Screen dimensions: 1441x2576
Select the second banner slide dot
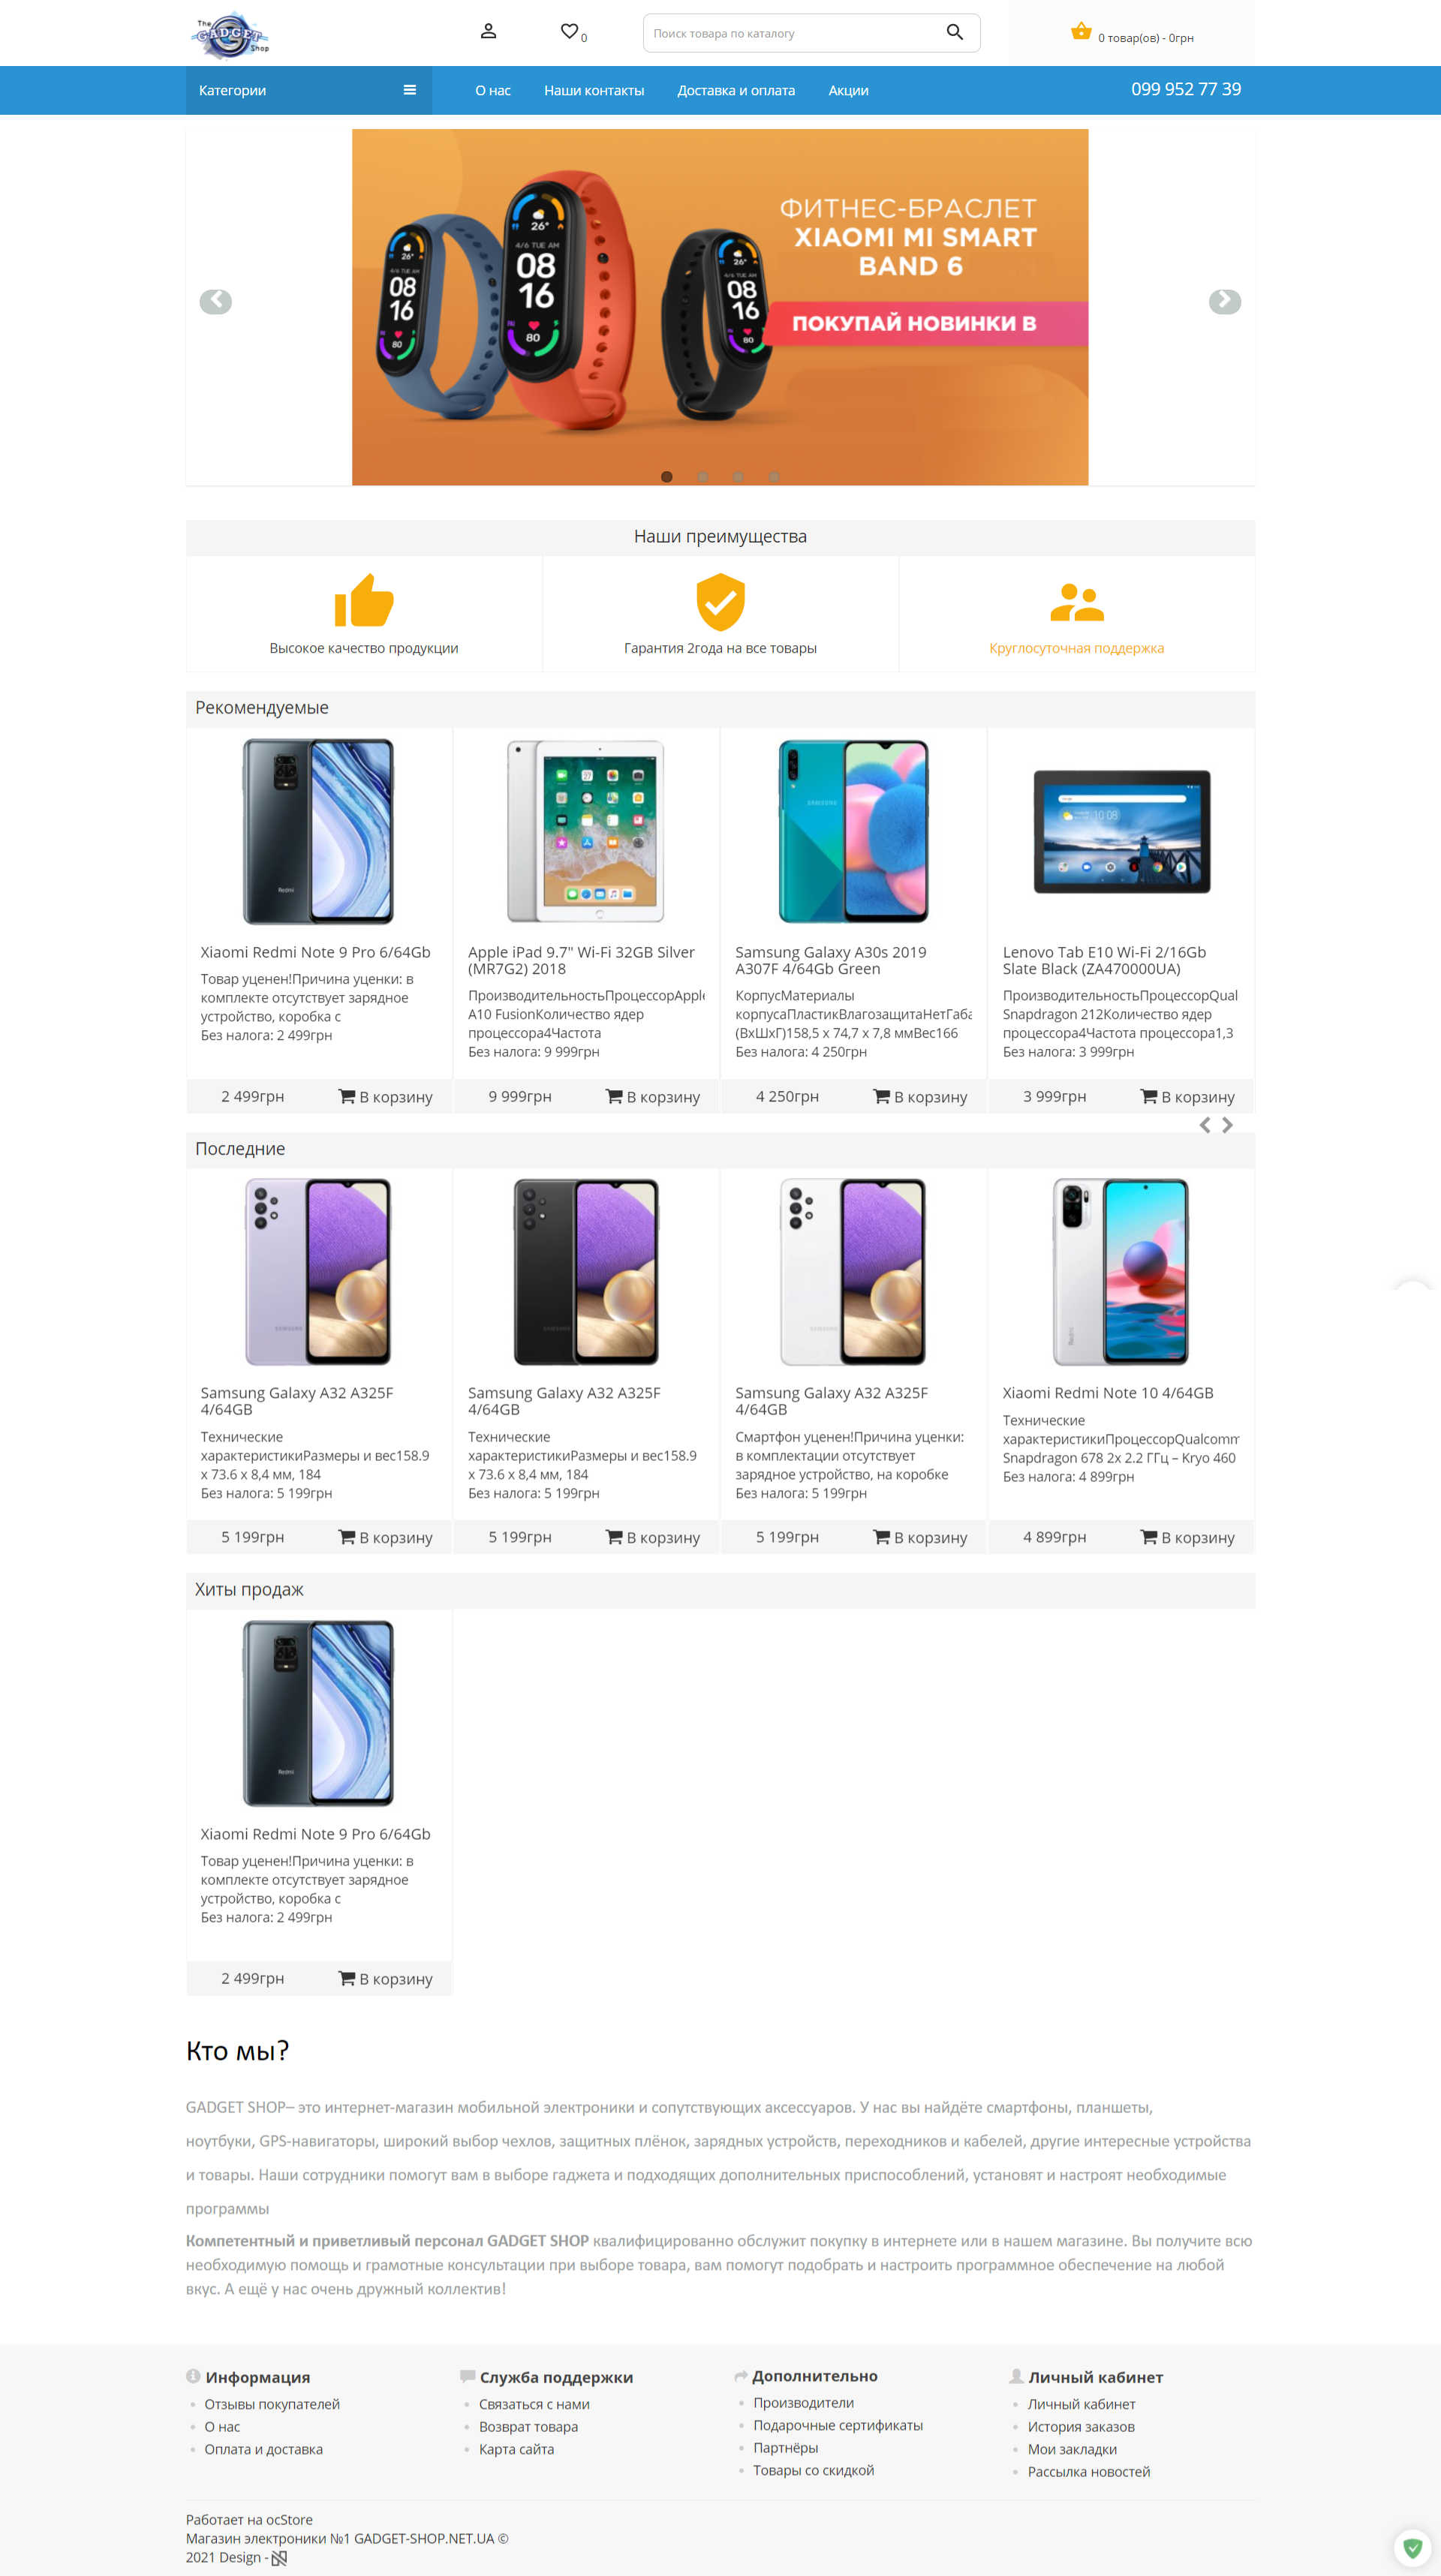coord(702,477)
